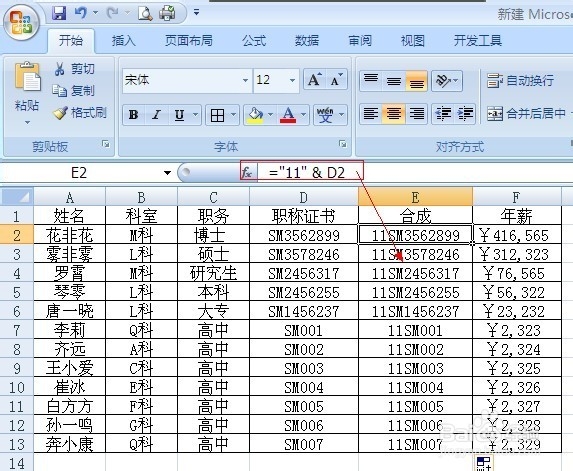Click the insert function fx button

point(247,172)
